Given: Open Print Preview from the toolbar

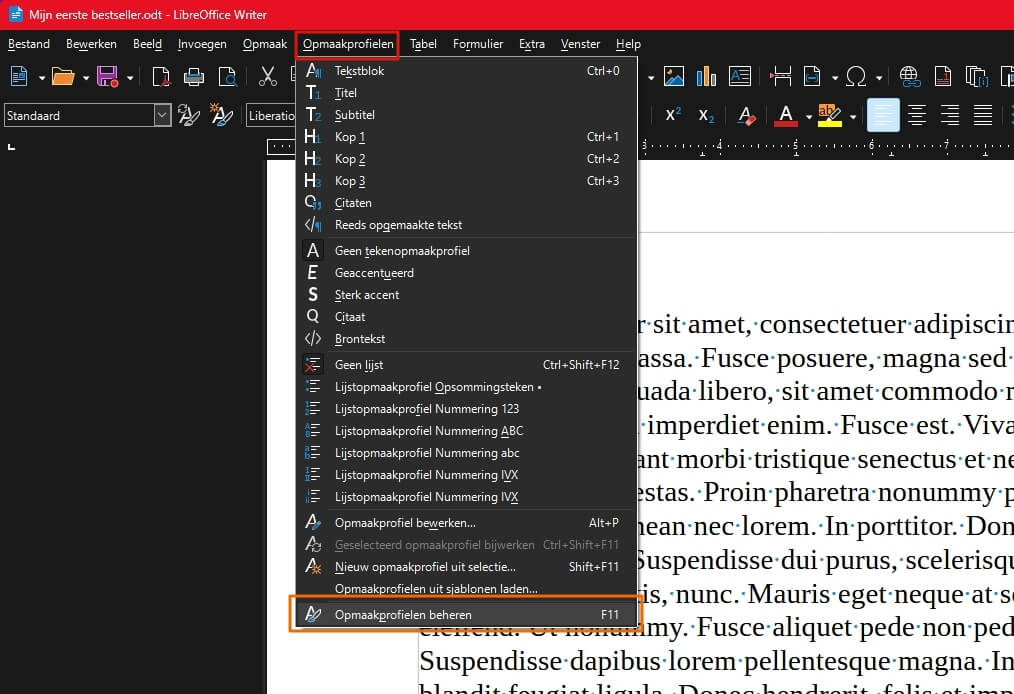Looking at the screenshot, I should (x=228, y=77).
